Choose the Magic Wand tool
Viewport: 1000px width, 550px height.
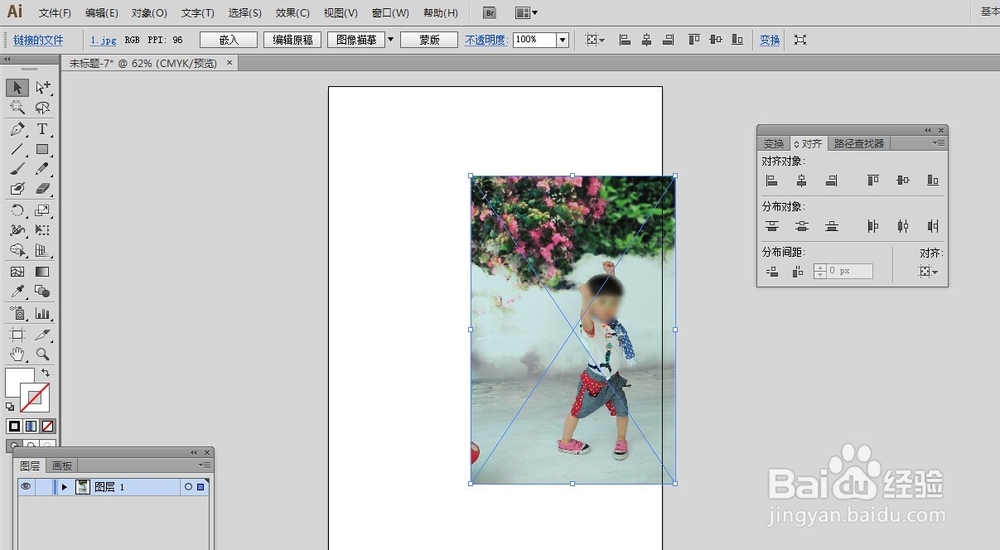17,107
